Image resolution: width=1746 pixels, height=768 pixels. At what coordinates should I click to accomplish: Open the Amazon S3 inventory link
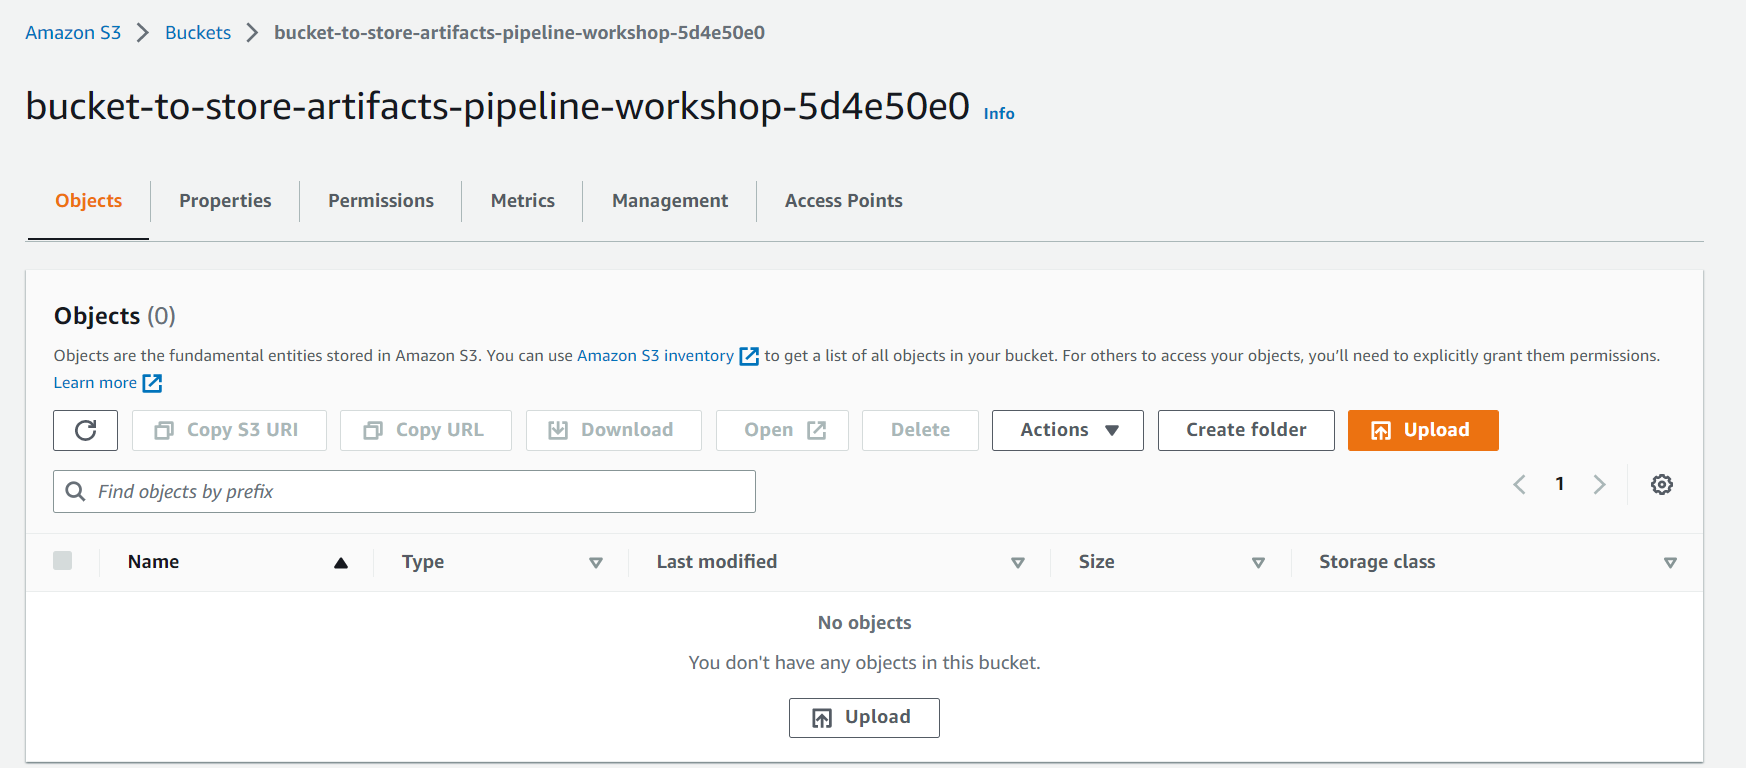click(x=655, y=356)
